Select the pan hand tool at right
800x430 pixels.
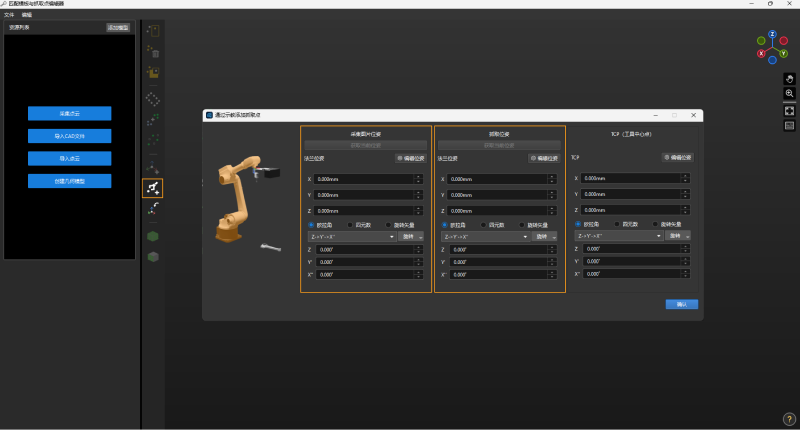789,79
